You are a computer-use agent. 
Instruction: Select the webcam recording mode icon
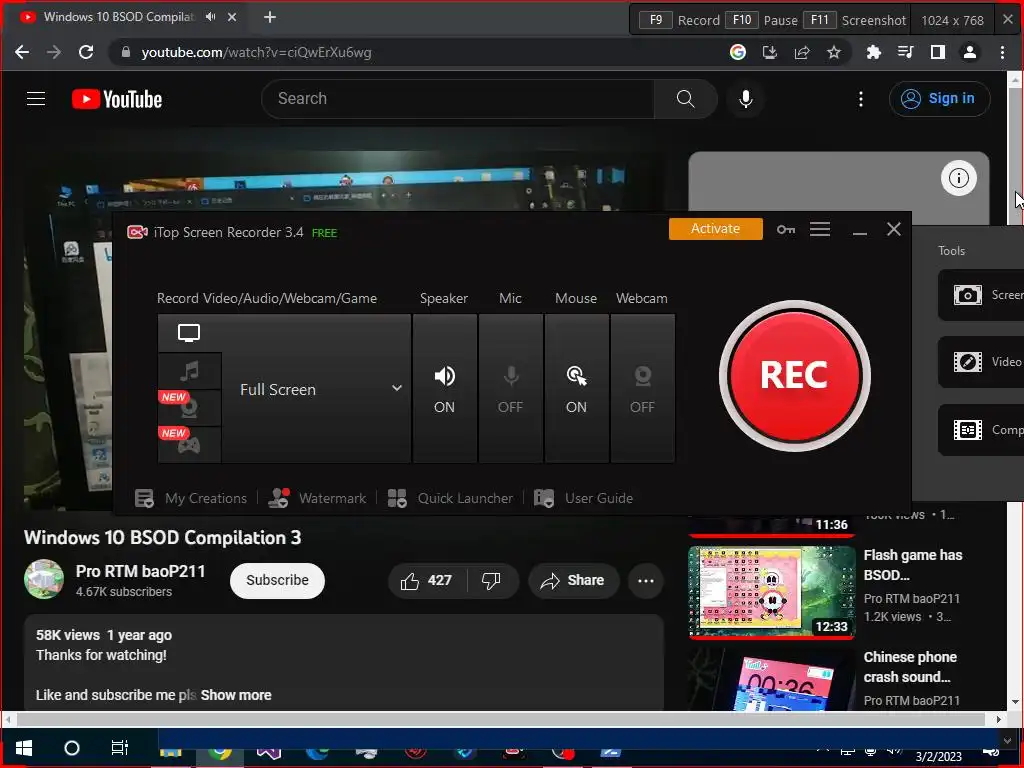(x=189, y=408)
